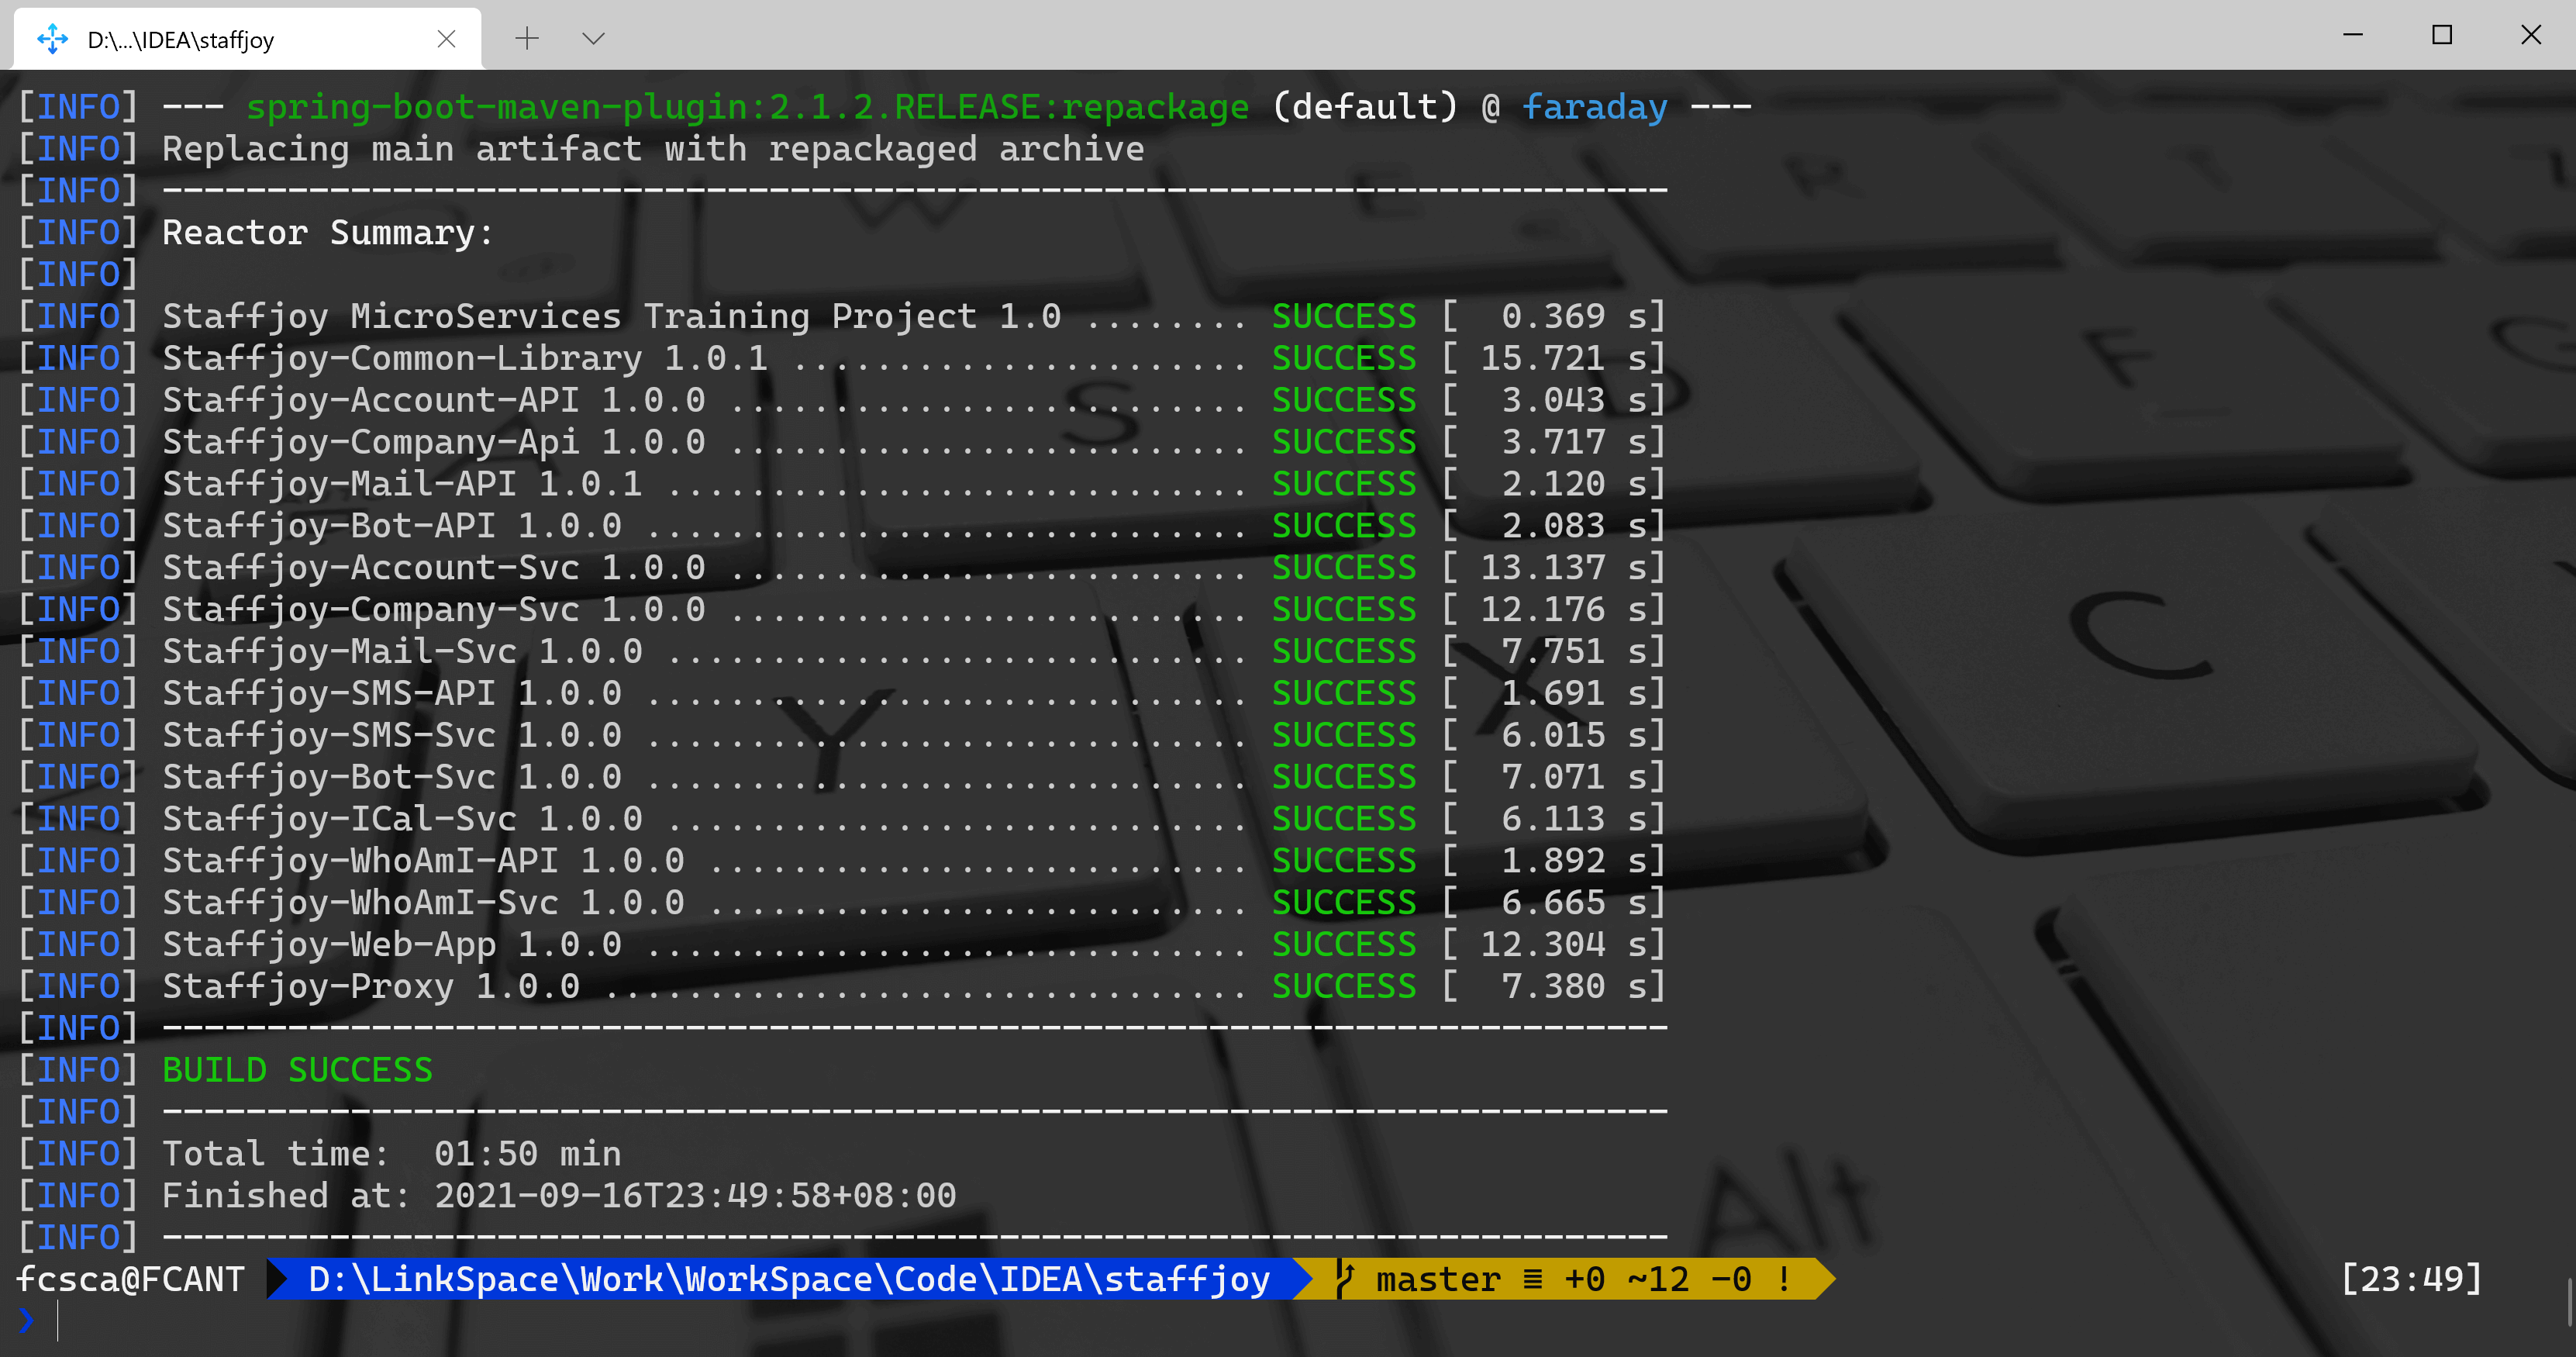Viewport: 2576px width, 1357px height.
Task: Click the exclamation mark in the git segment
Action: (x=1784, y=1279)
